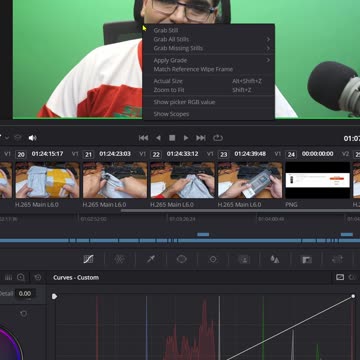This screenshot has height=360, width=360.
Task: Reset the color wheel below Detail
Action: click(x=23, y=313)
